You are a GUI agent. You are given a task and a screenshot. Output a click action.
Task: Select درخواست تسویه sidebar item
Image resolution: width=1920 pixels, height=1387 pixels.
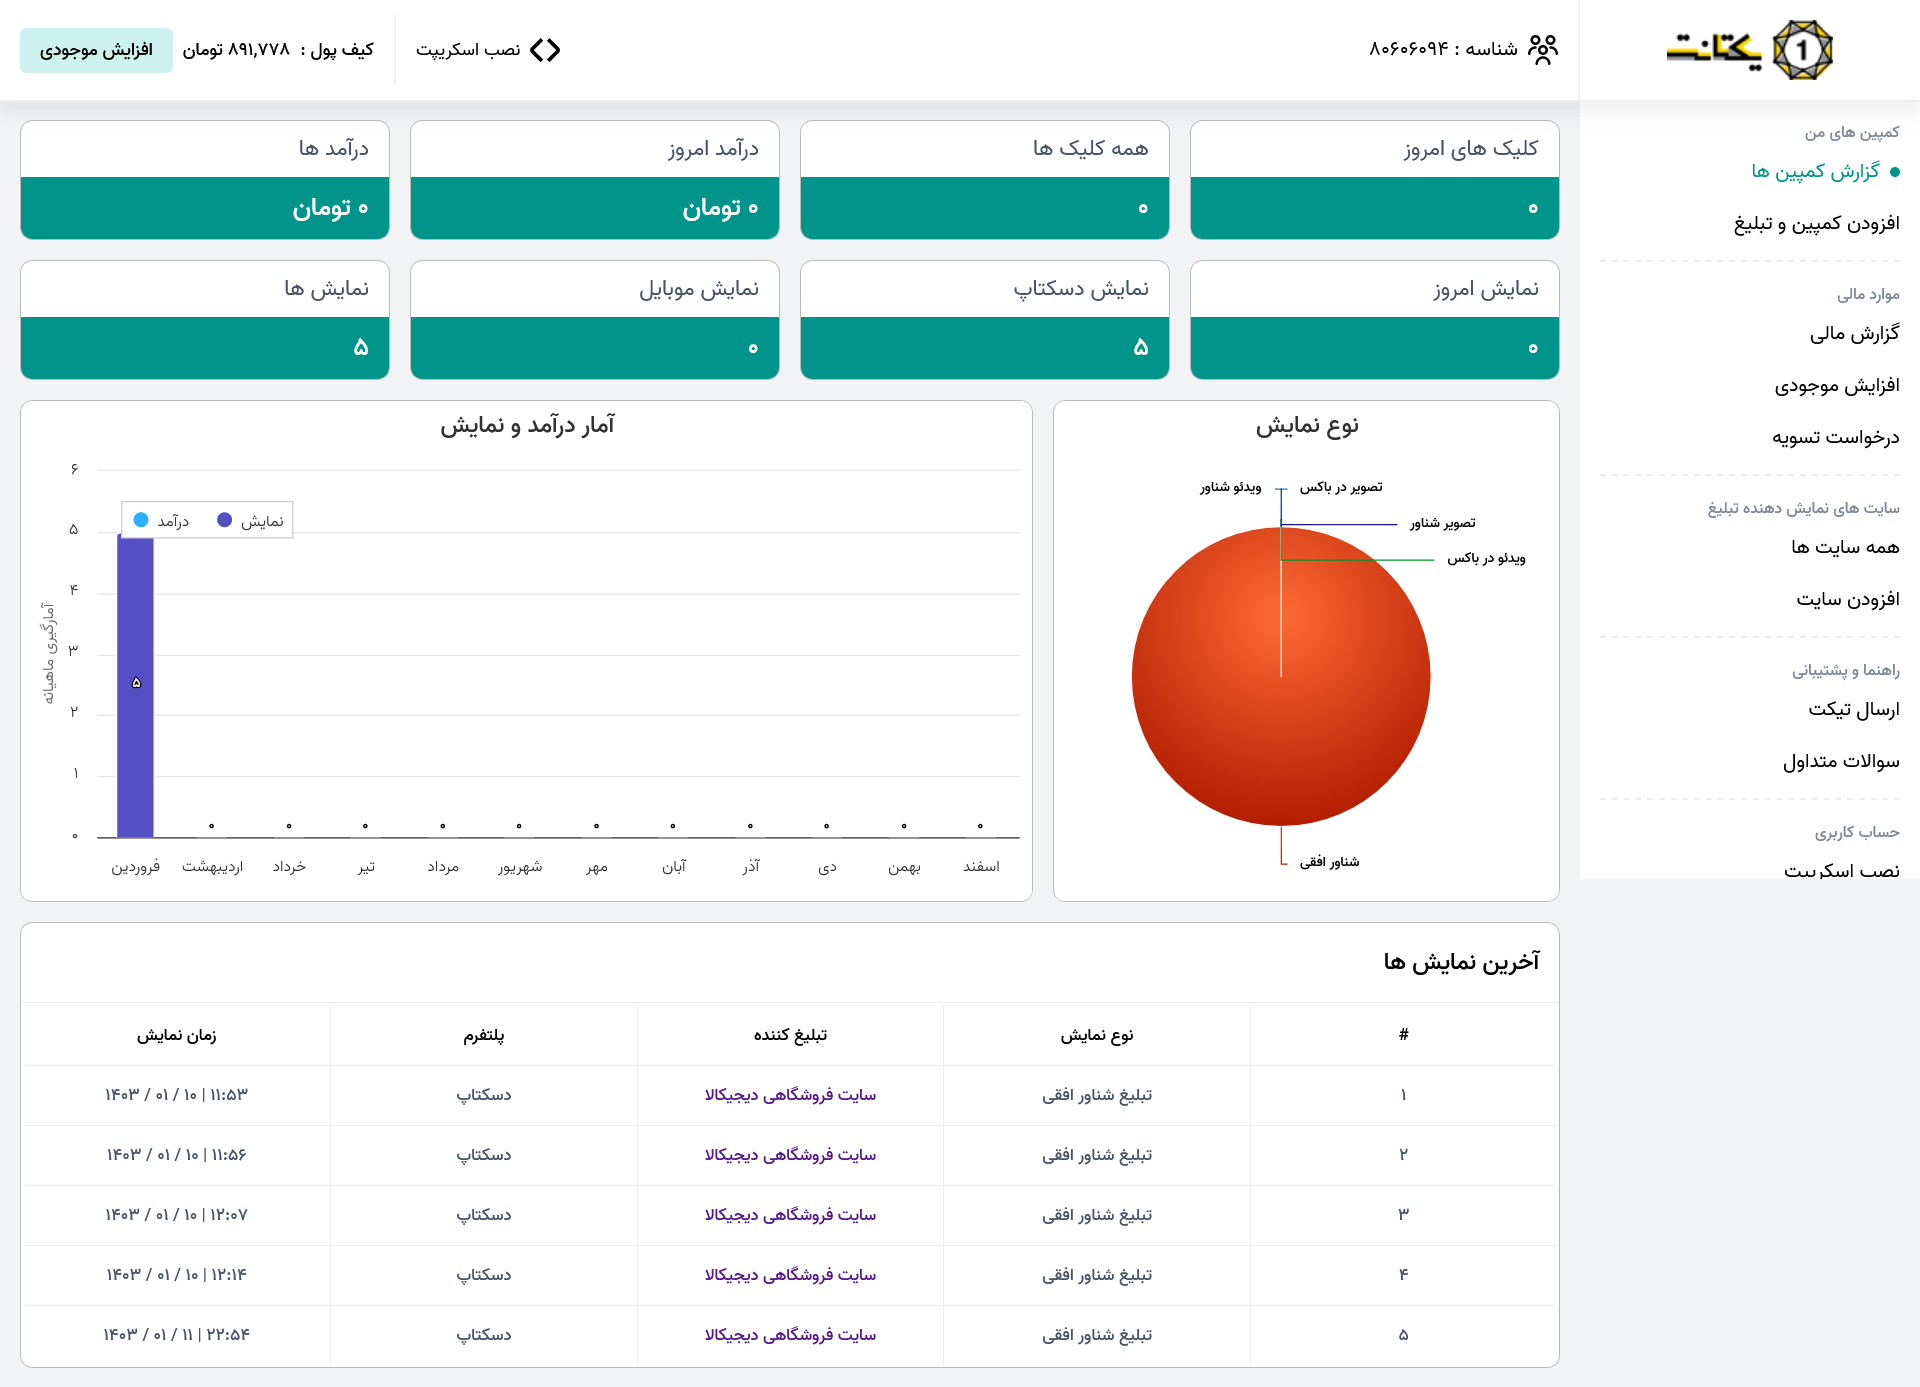coord(1835,438)
